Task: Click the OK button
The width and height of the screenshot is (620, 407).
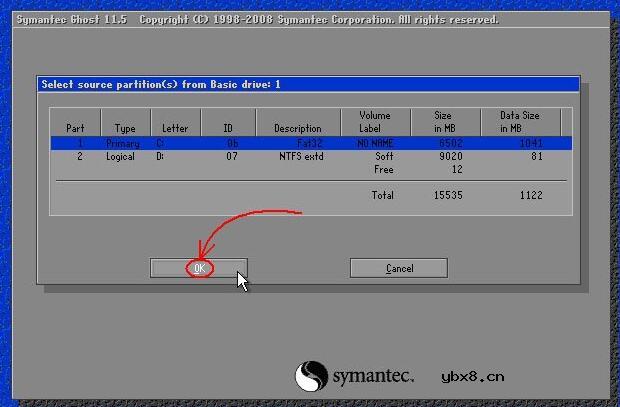Action: (199, 268)
